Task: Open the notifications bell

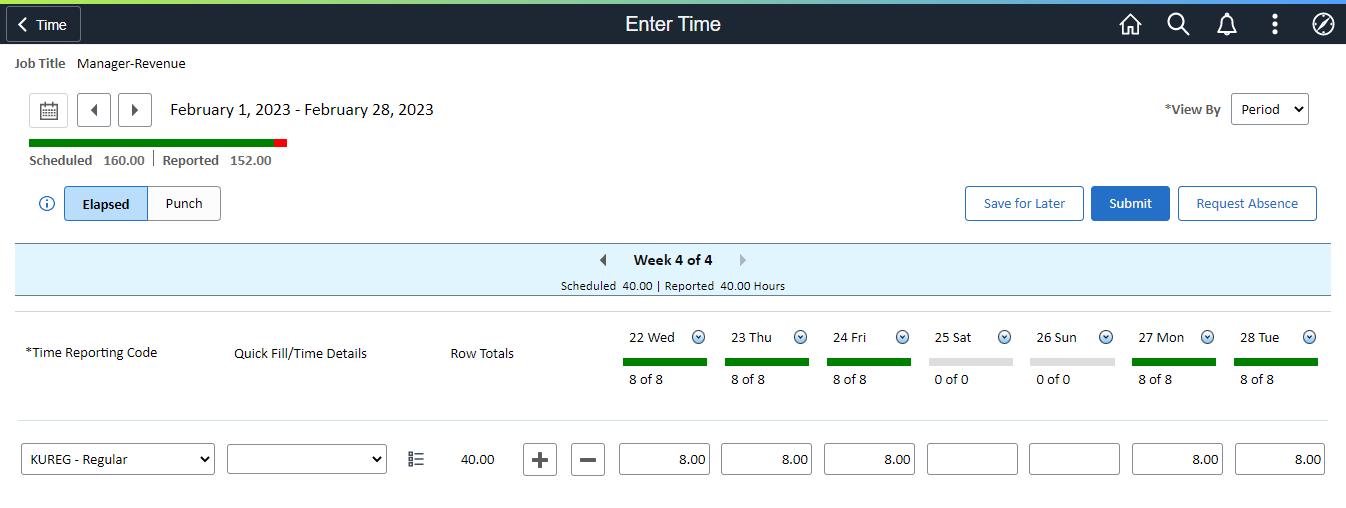Action: [1227, 25]
